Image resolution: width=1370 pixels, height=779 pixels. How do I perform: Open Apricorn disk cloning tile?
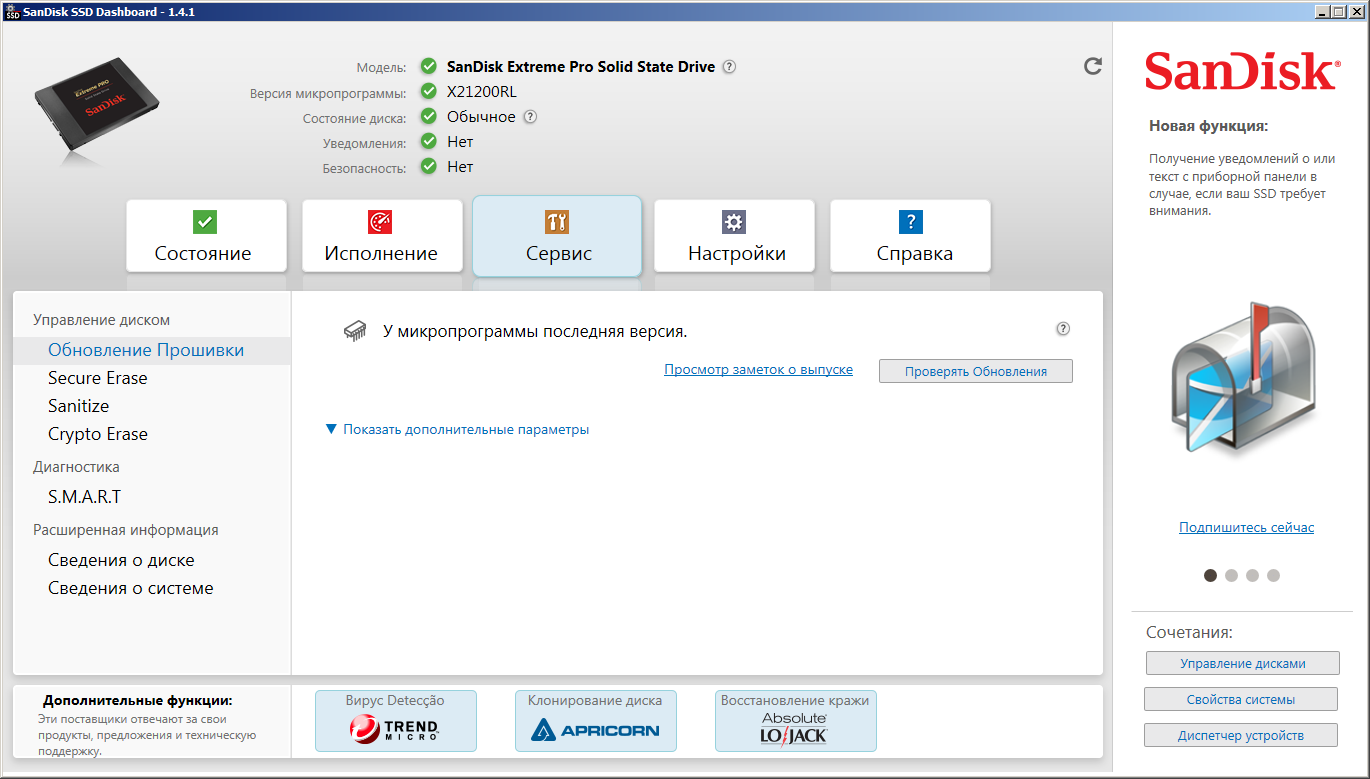pyautogui.click(x=595, y=721)
